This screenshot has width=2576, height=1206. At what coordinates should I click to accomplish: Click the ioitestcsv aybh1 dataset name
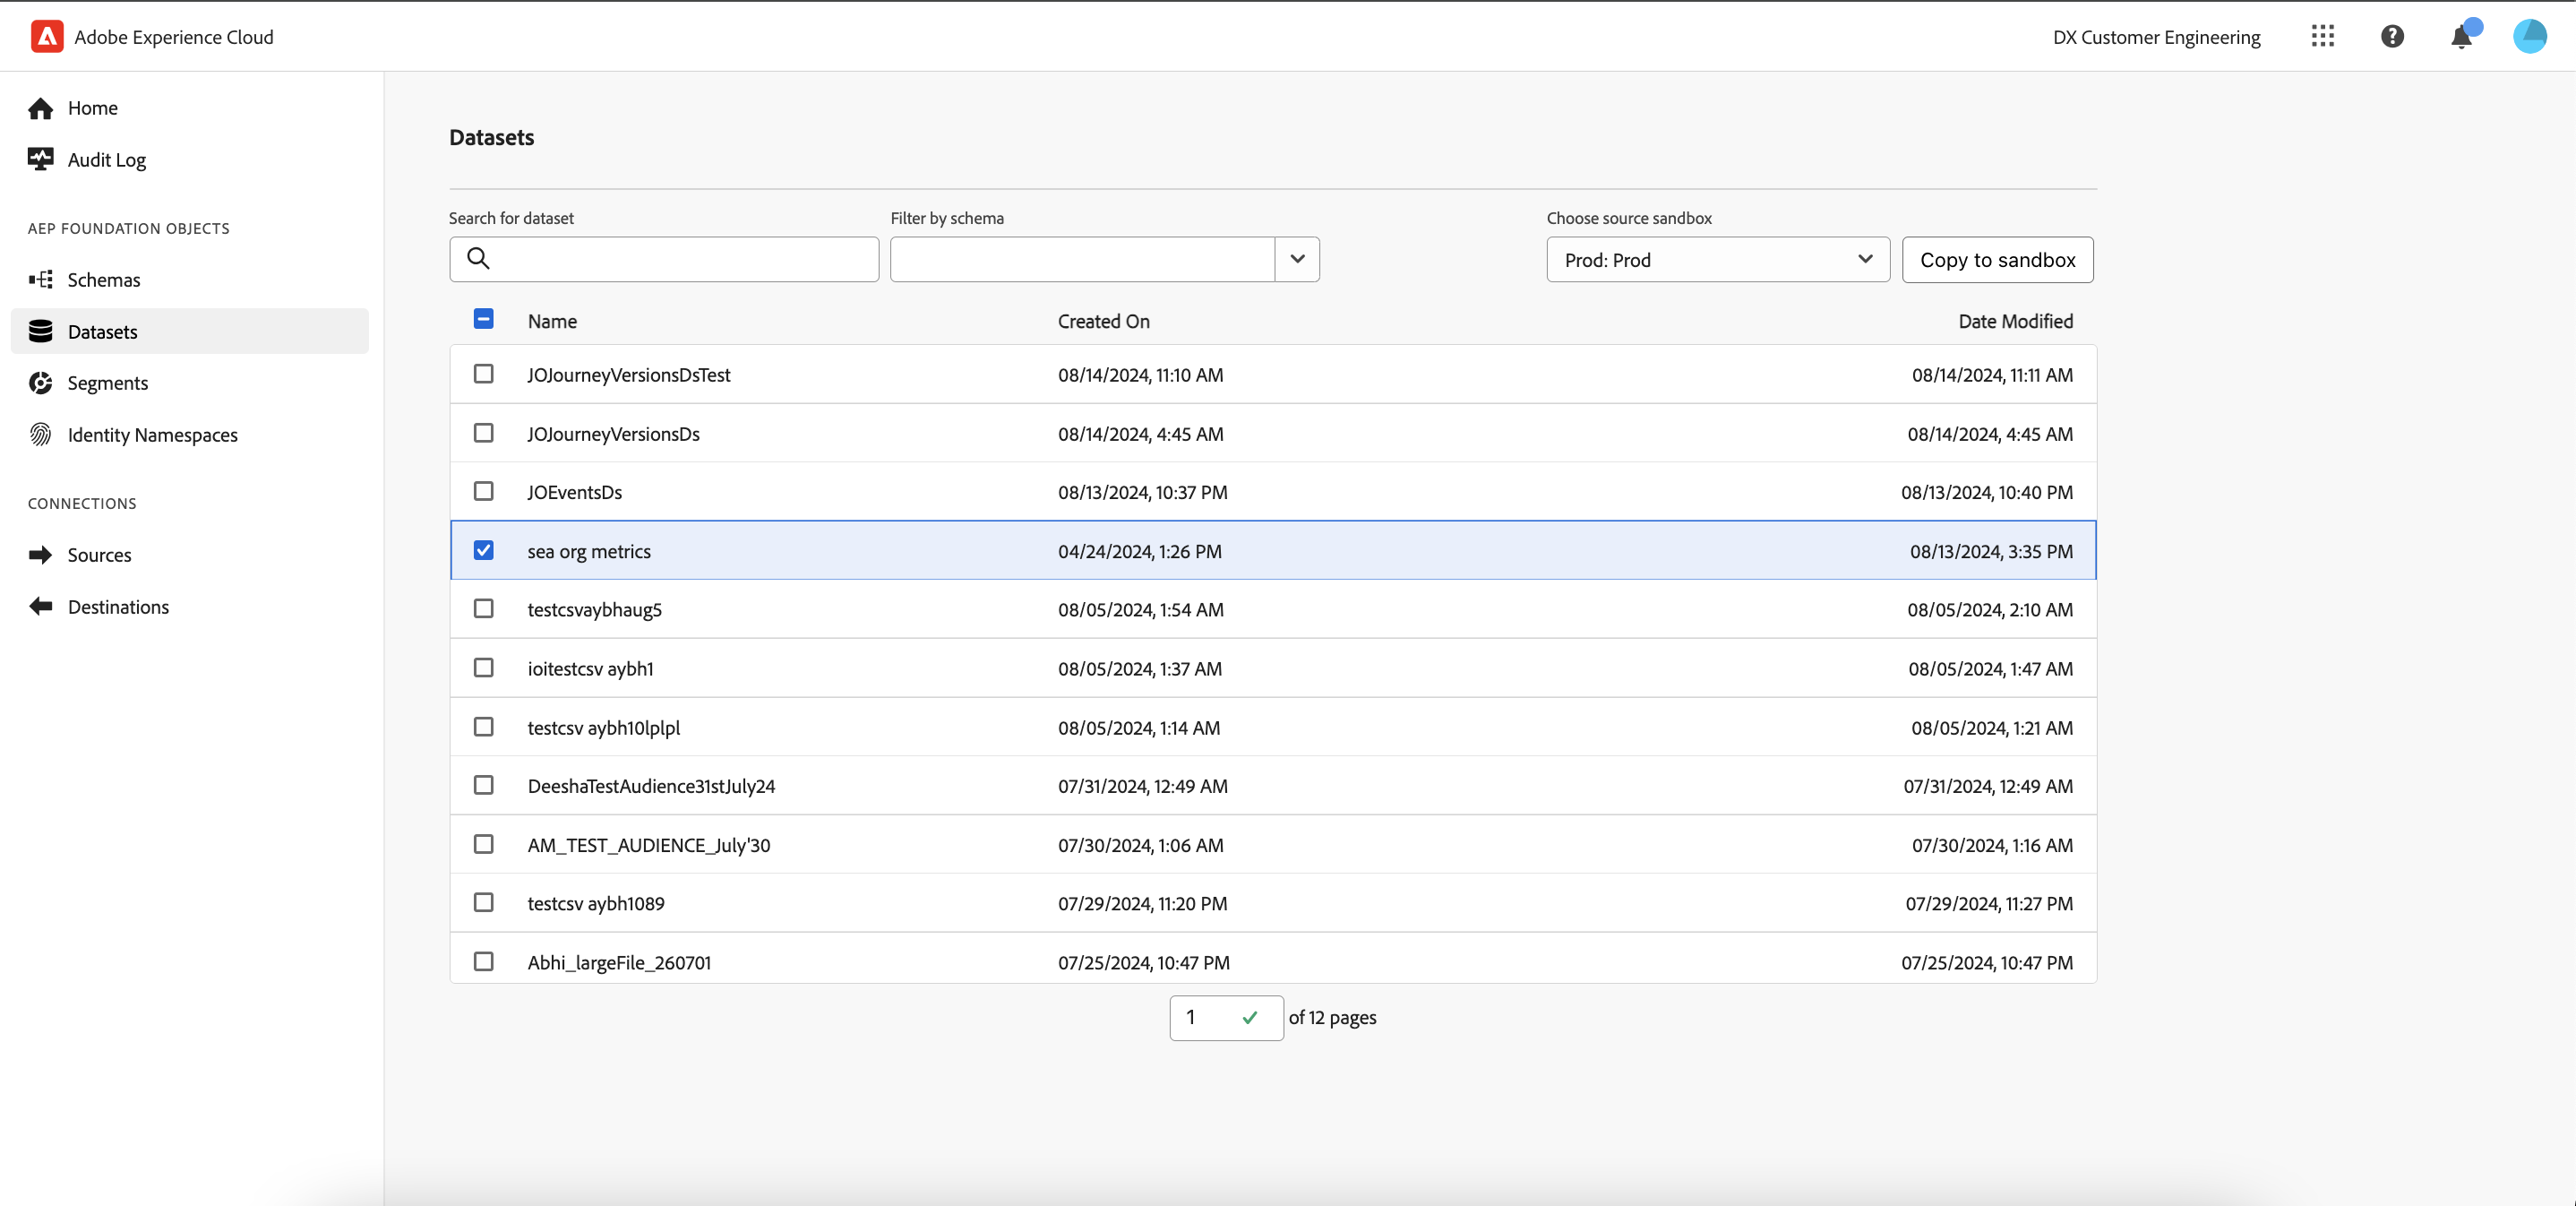coord(590,669)
